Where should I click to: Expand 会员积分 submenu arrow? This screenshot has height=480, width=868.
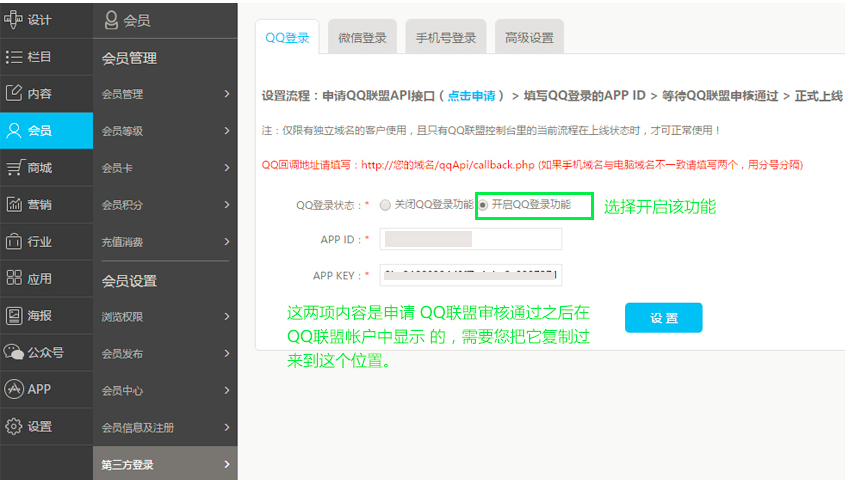(x=226, y=204)
